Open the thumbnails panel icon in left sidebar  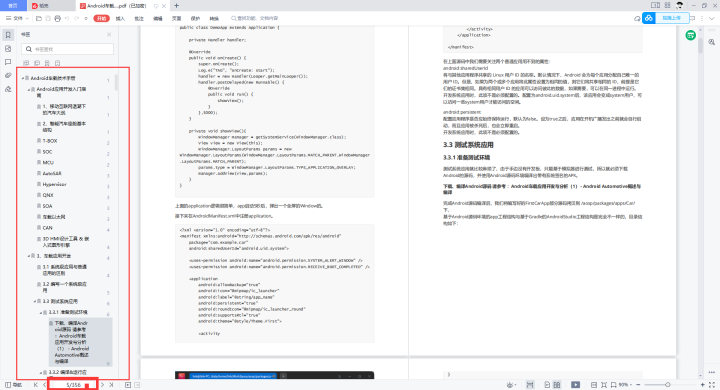pyautogui.click(x=8, y=48)
